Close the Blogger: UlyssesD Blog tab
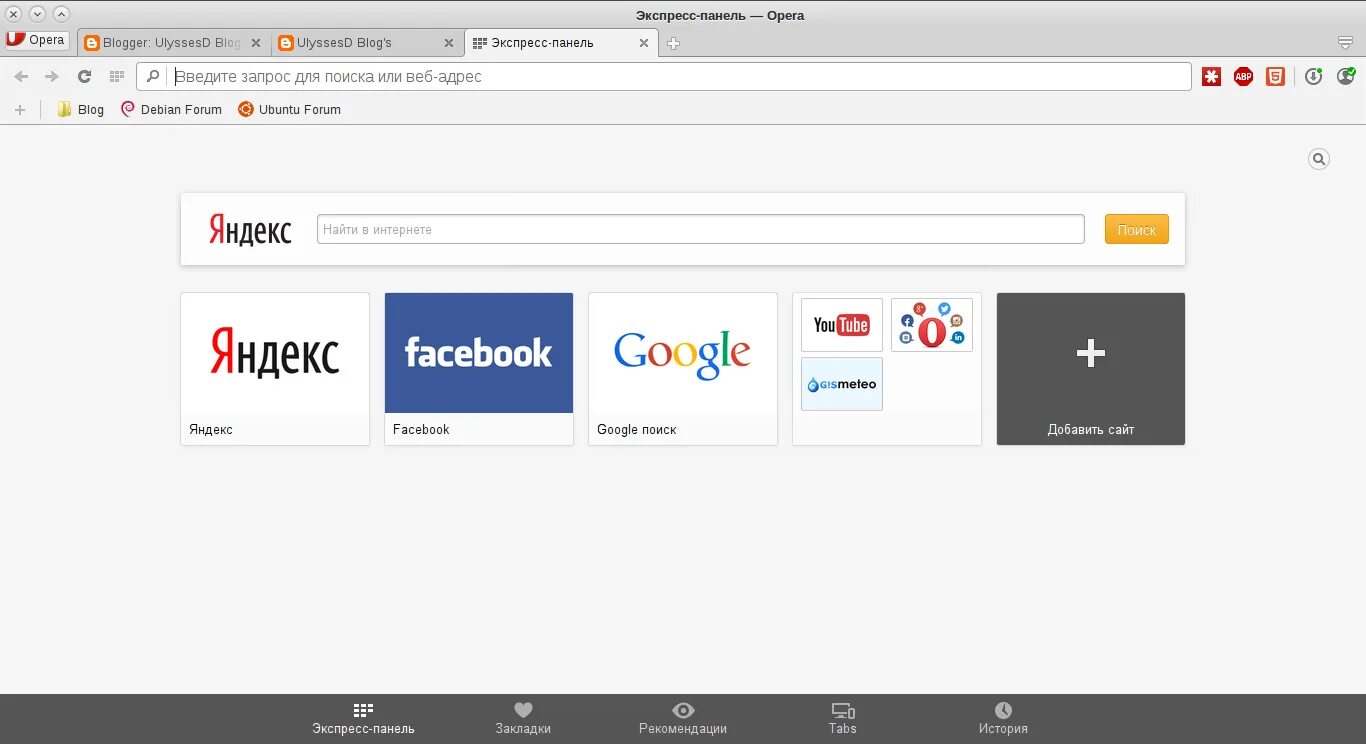The image size is (1366, 744). (x=255, y=43)
